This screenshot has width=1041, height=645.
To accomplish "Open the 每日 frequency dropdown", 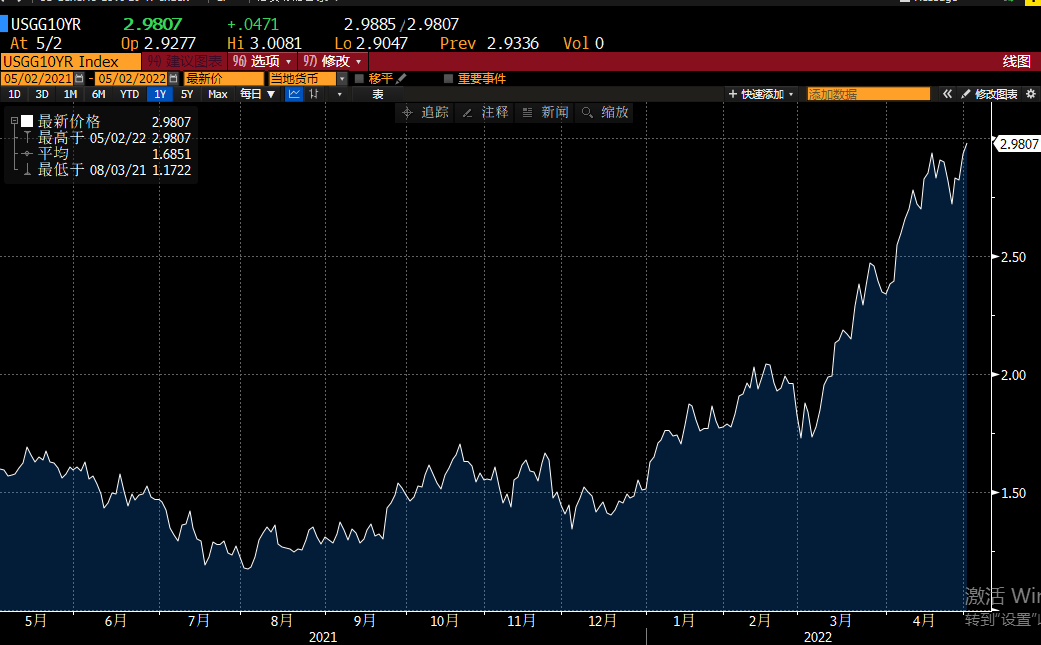I will click(257, 94).
